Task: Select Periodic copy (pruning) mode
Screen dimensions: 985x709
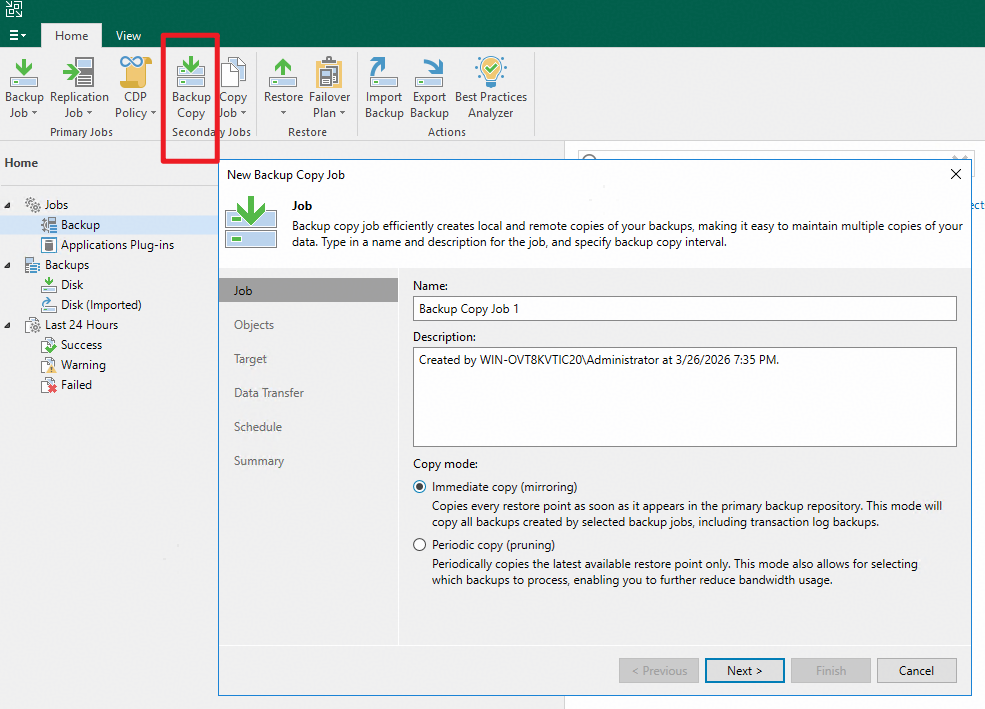Action: [420, 545]
